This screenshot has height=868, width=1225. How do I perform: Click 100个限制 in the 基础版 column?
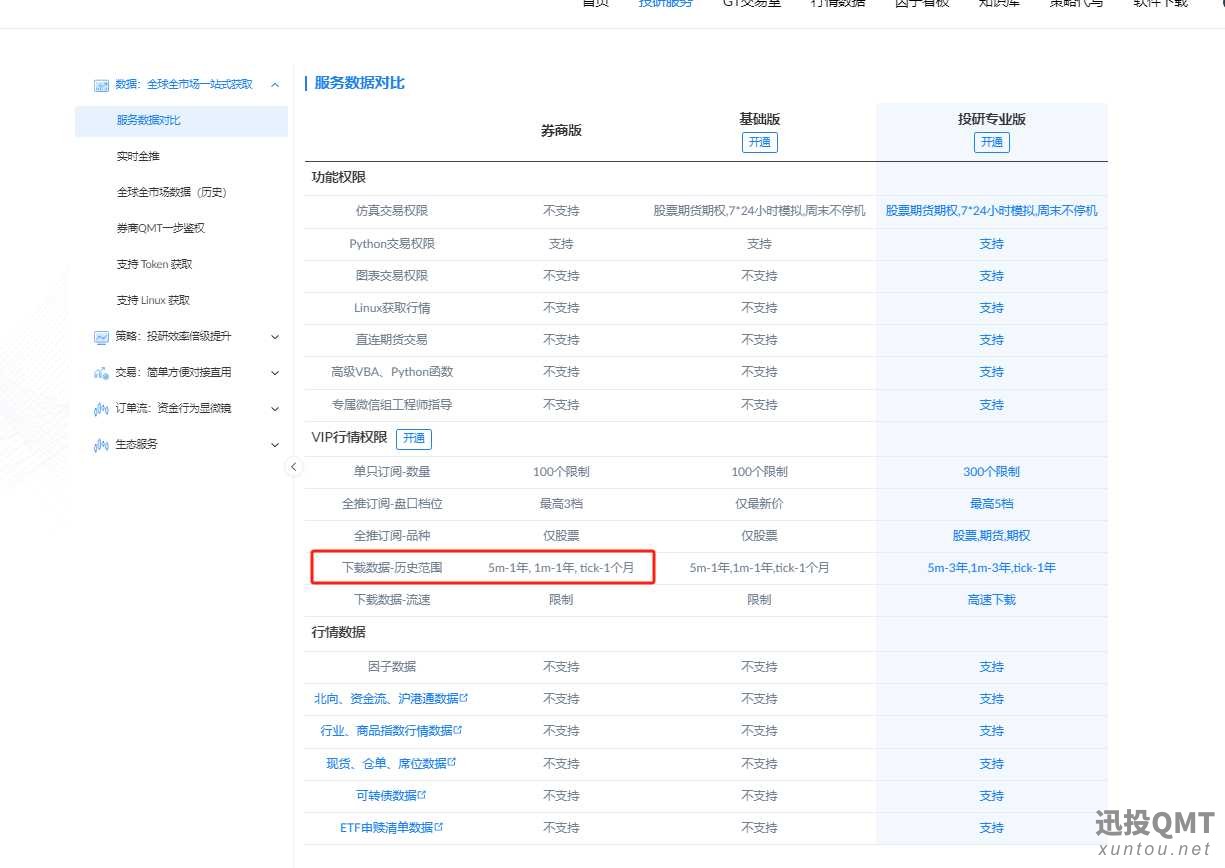(x=759, y=471)
